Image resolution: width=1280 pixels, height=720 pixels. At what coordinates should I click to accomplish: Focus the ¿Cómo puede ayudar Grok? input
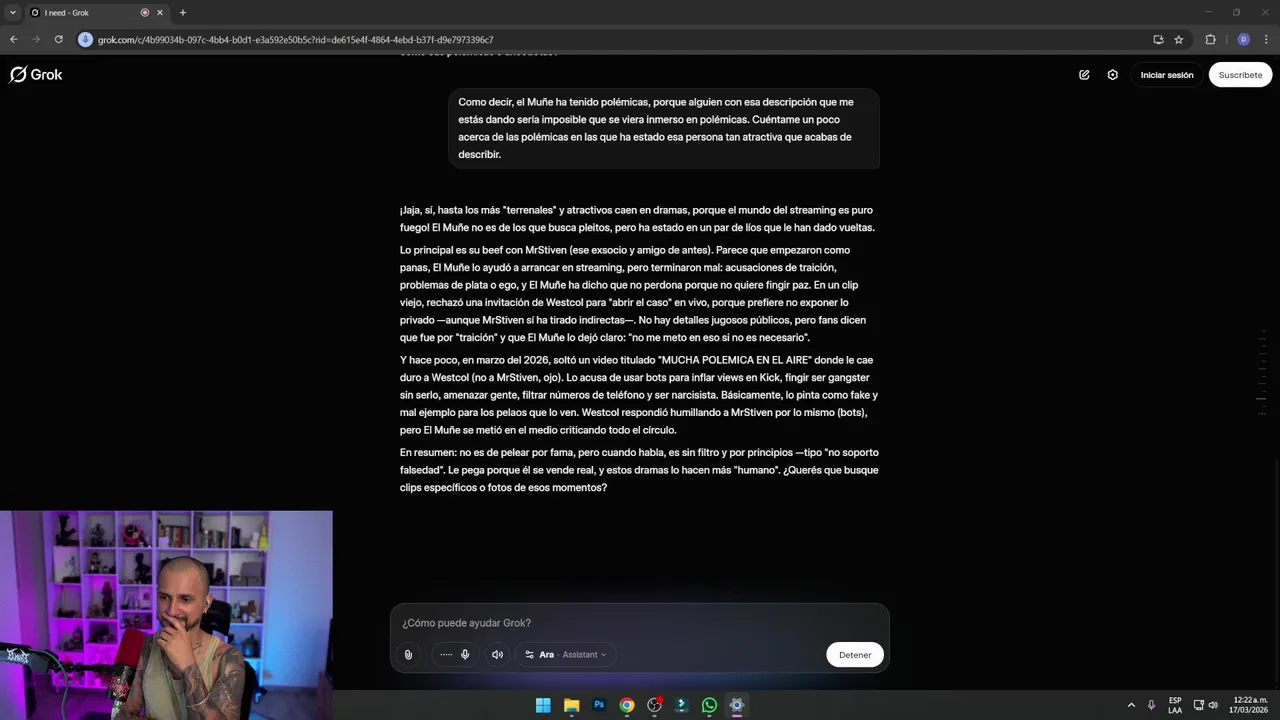click(640, 623)
